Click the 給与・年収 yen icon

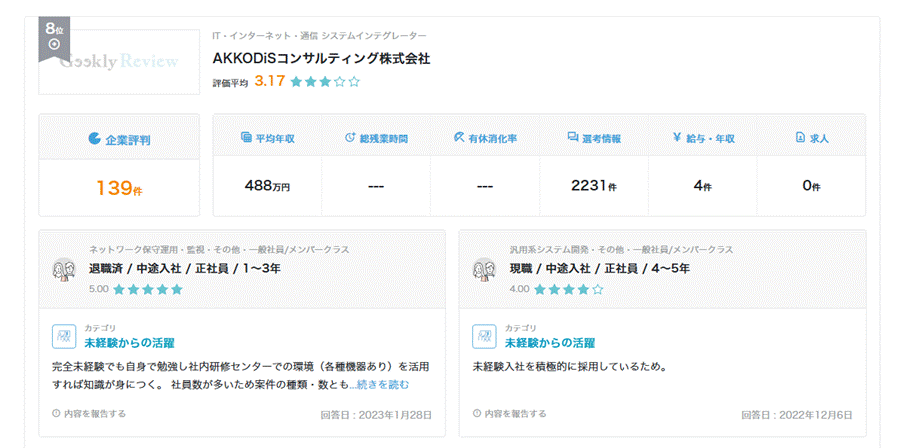(677, 138)
